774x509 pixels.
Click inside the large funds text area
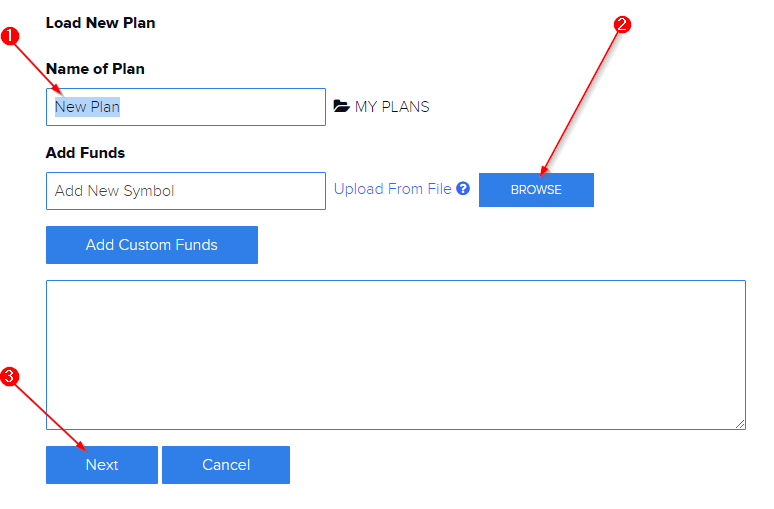[x=396, y=355]
